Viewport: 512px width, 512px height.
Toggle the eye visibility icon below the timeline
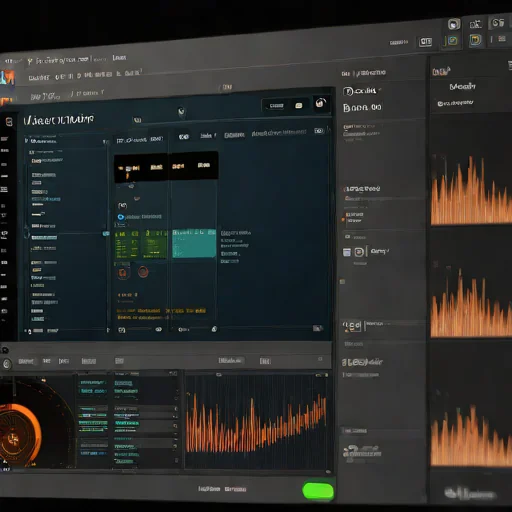click(159, 329)
